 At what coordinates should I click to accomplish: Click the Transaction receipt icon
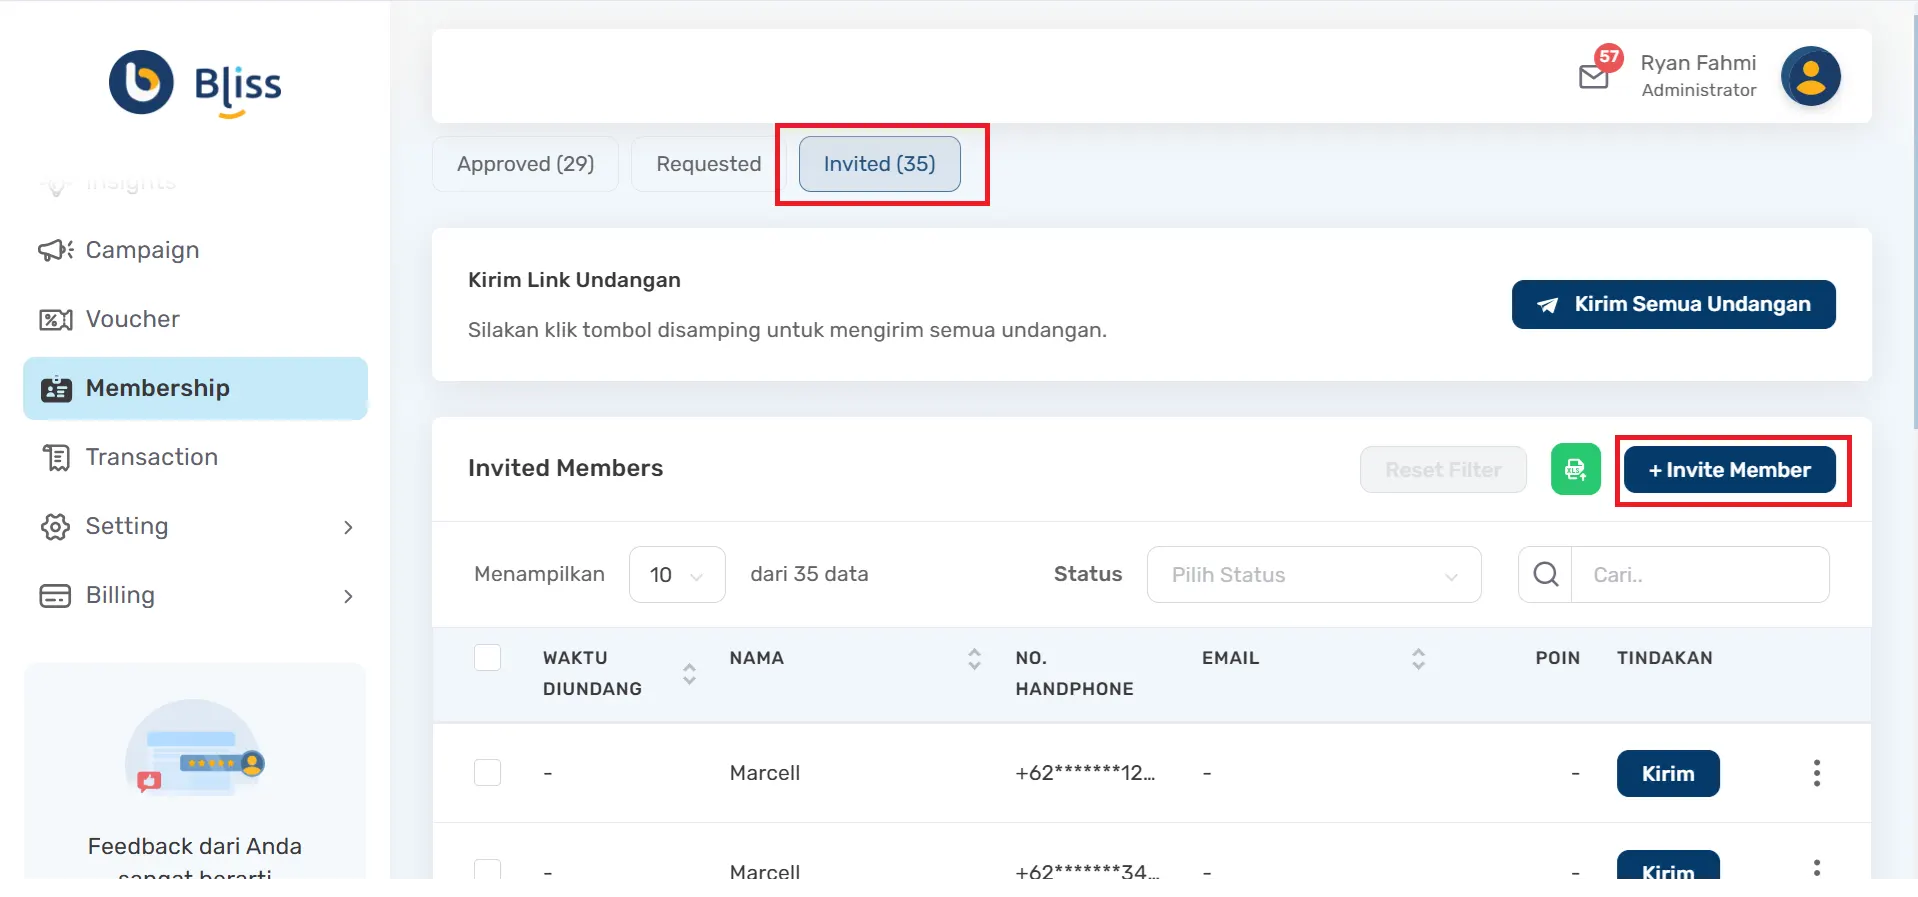[56, 457]
